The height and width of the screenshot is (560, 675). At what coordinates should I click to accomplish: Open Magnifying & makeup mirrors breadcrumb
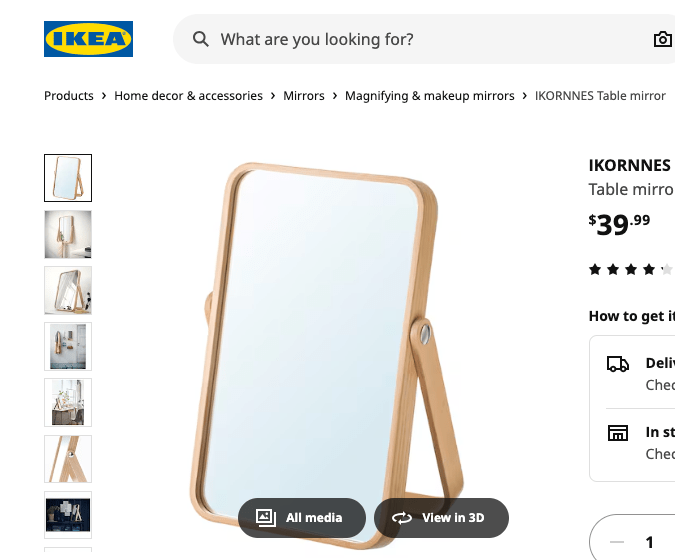429,96
